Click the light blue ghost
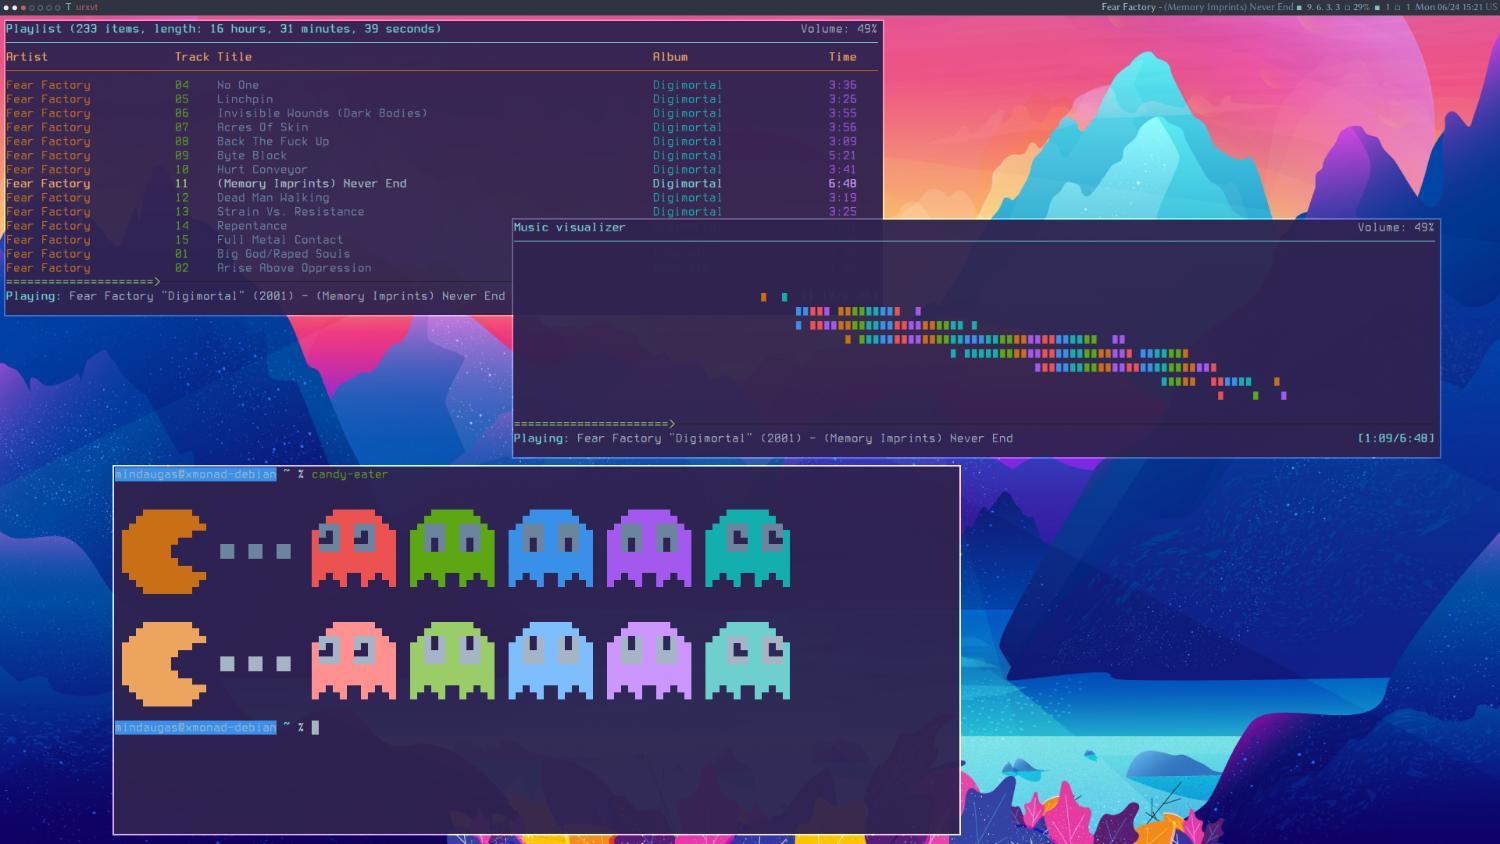The image size is (1500, 844). (551, 661)
